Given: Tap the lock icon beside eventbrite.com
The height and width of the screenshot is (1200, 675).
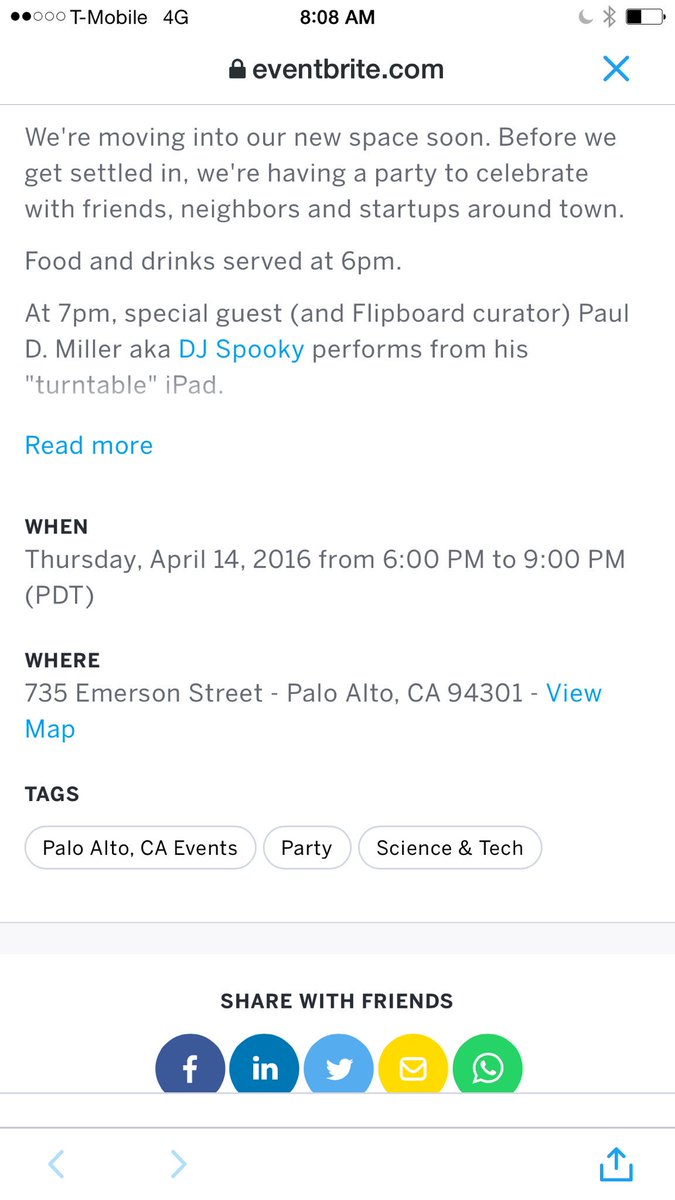Looking at the screenshot, I should 237,69.
